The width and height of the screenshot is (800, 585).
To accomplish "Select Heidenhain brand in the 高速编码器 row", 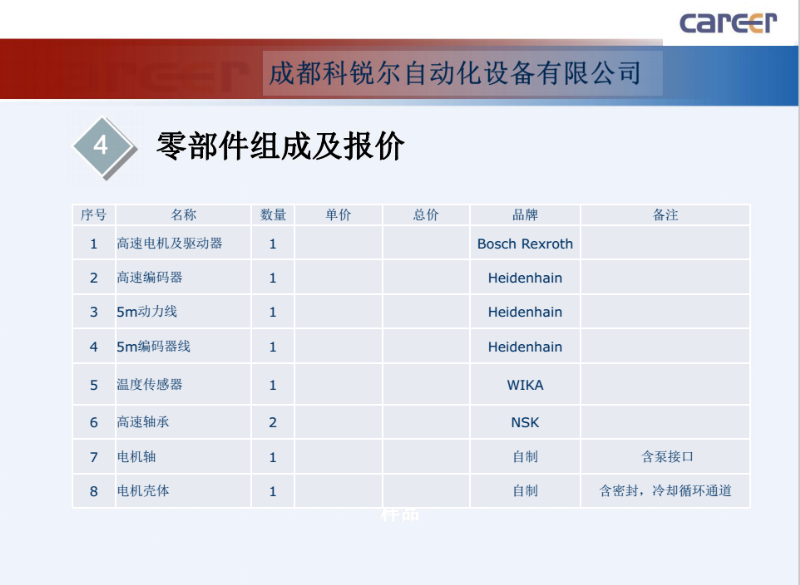I will click(525, 278).
